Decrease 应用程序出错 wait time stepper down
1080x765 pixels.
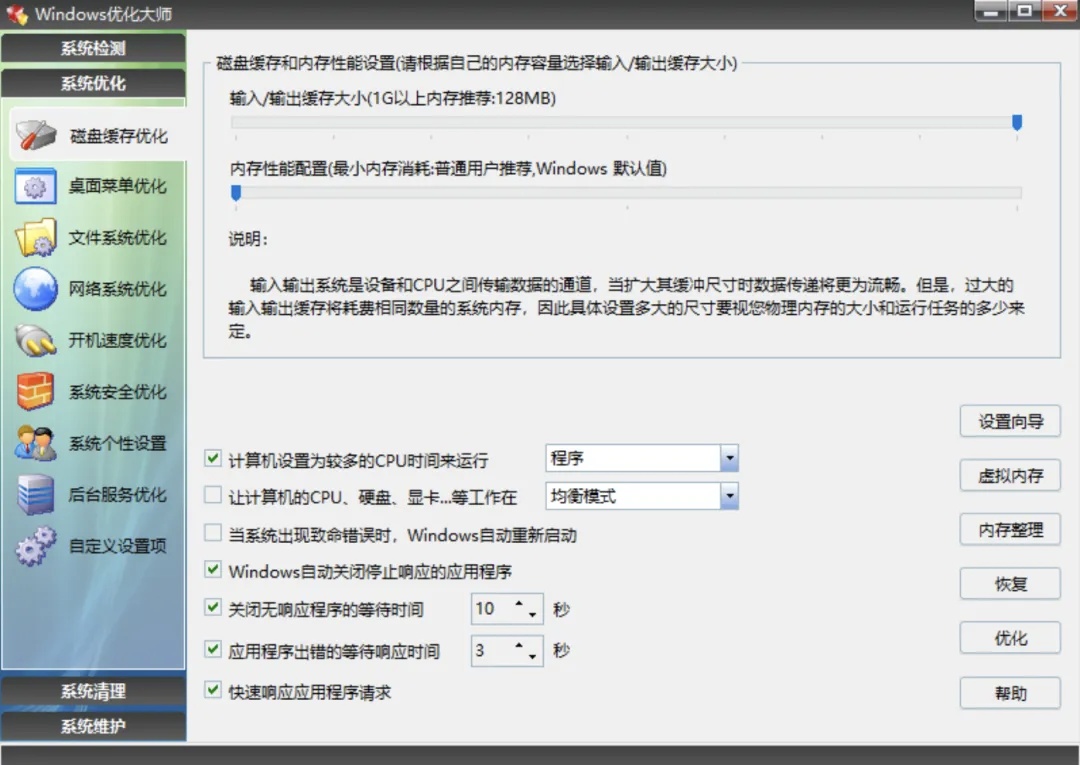pyautogui.click(x=532, y=656)
